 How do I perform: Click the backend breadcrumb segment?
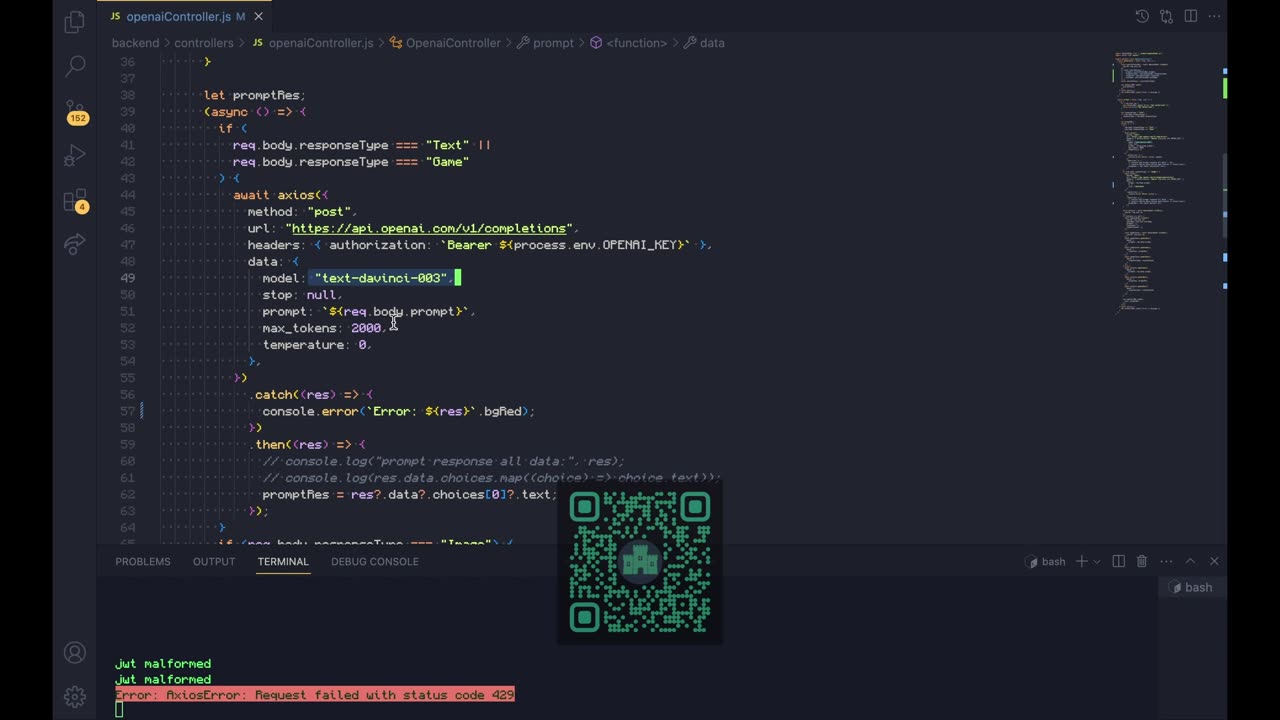coord(135,43)
